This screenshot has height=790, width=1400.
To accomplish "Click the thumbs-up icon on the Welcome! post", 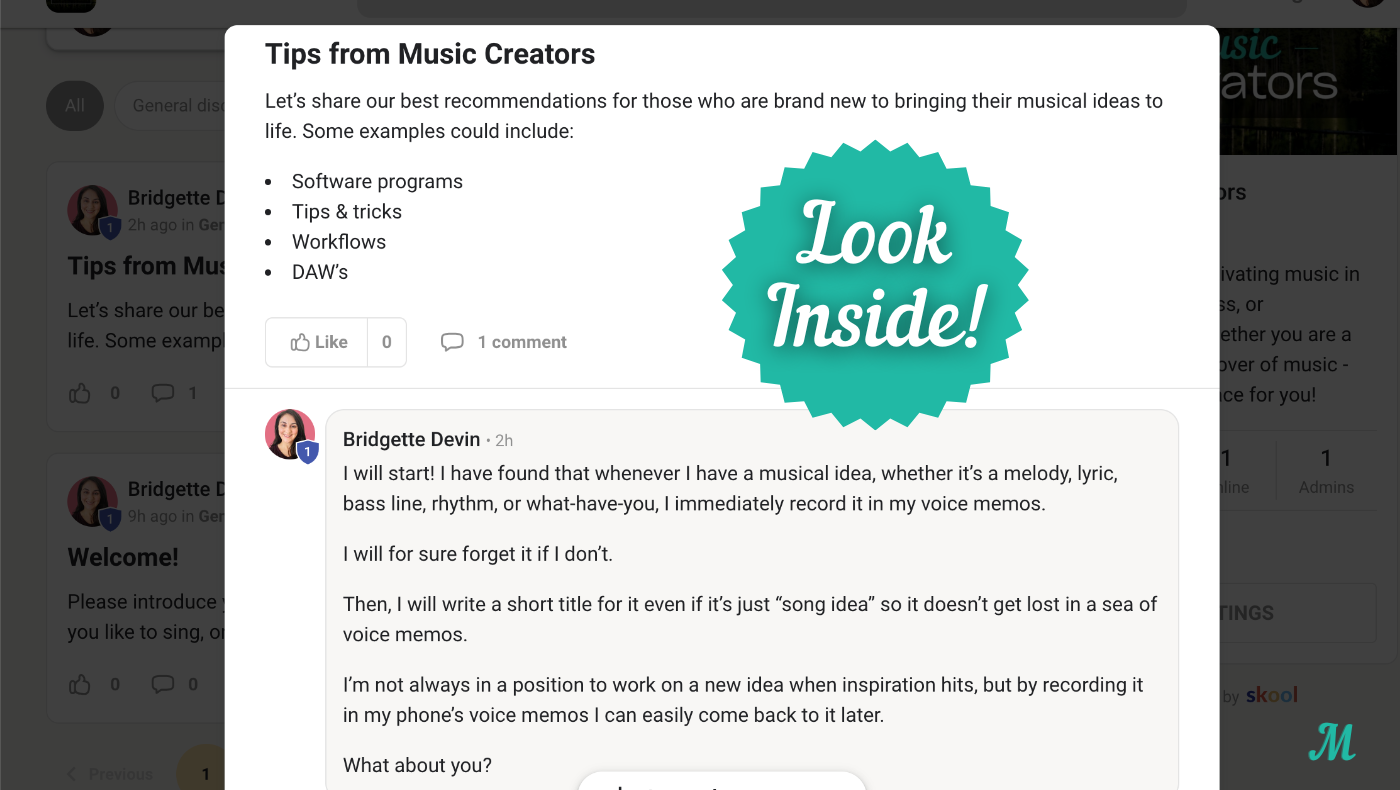I will (x=80, y=684).
